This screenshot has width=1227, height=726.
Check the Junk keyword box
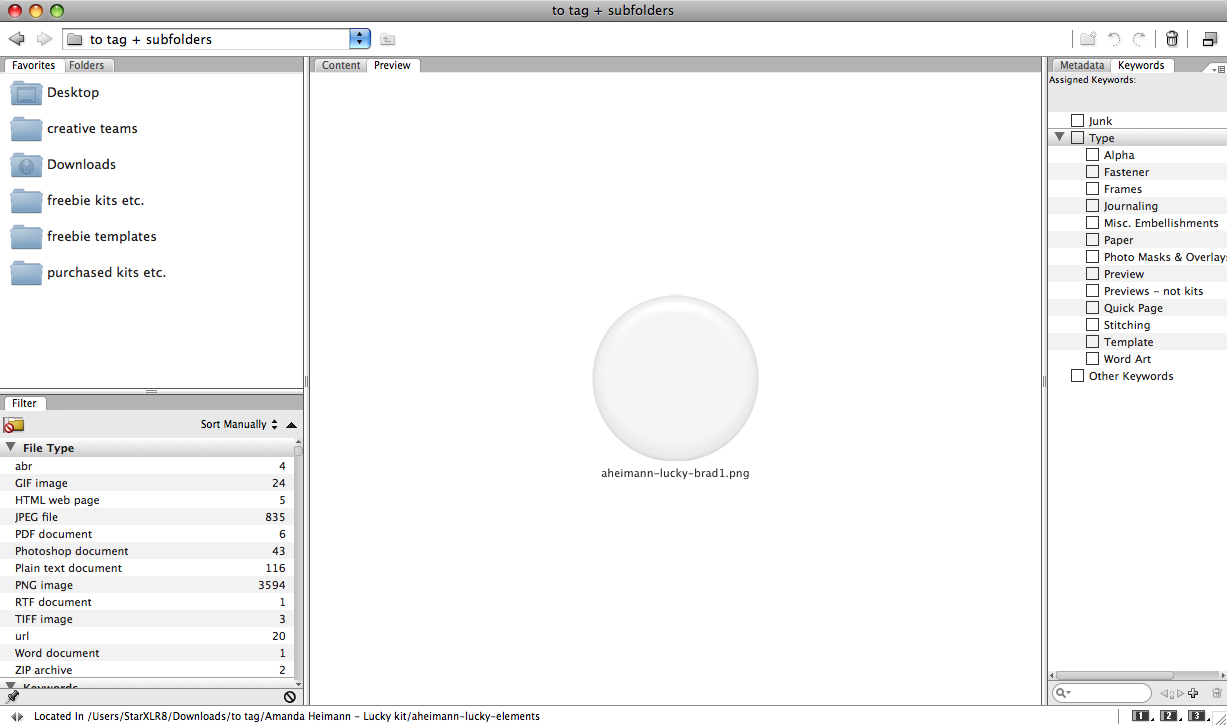click(x=1077, y=121)
